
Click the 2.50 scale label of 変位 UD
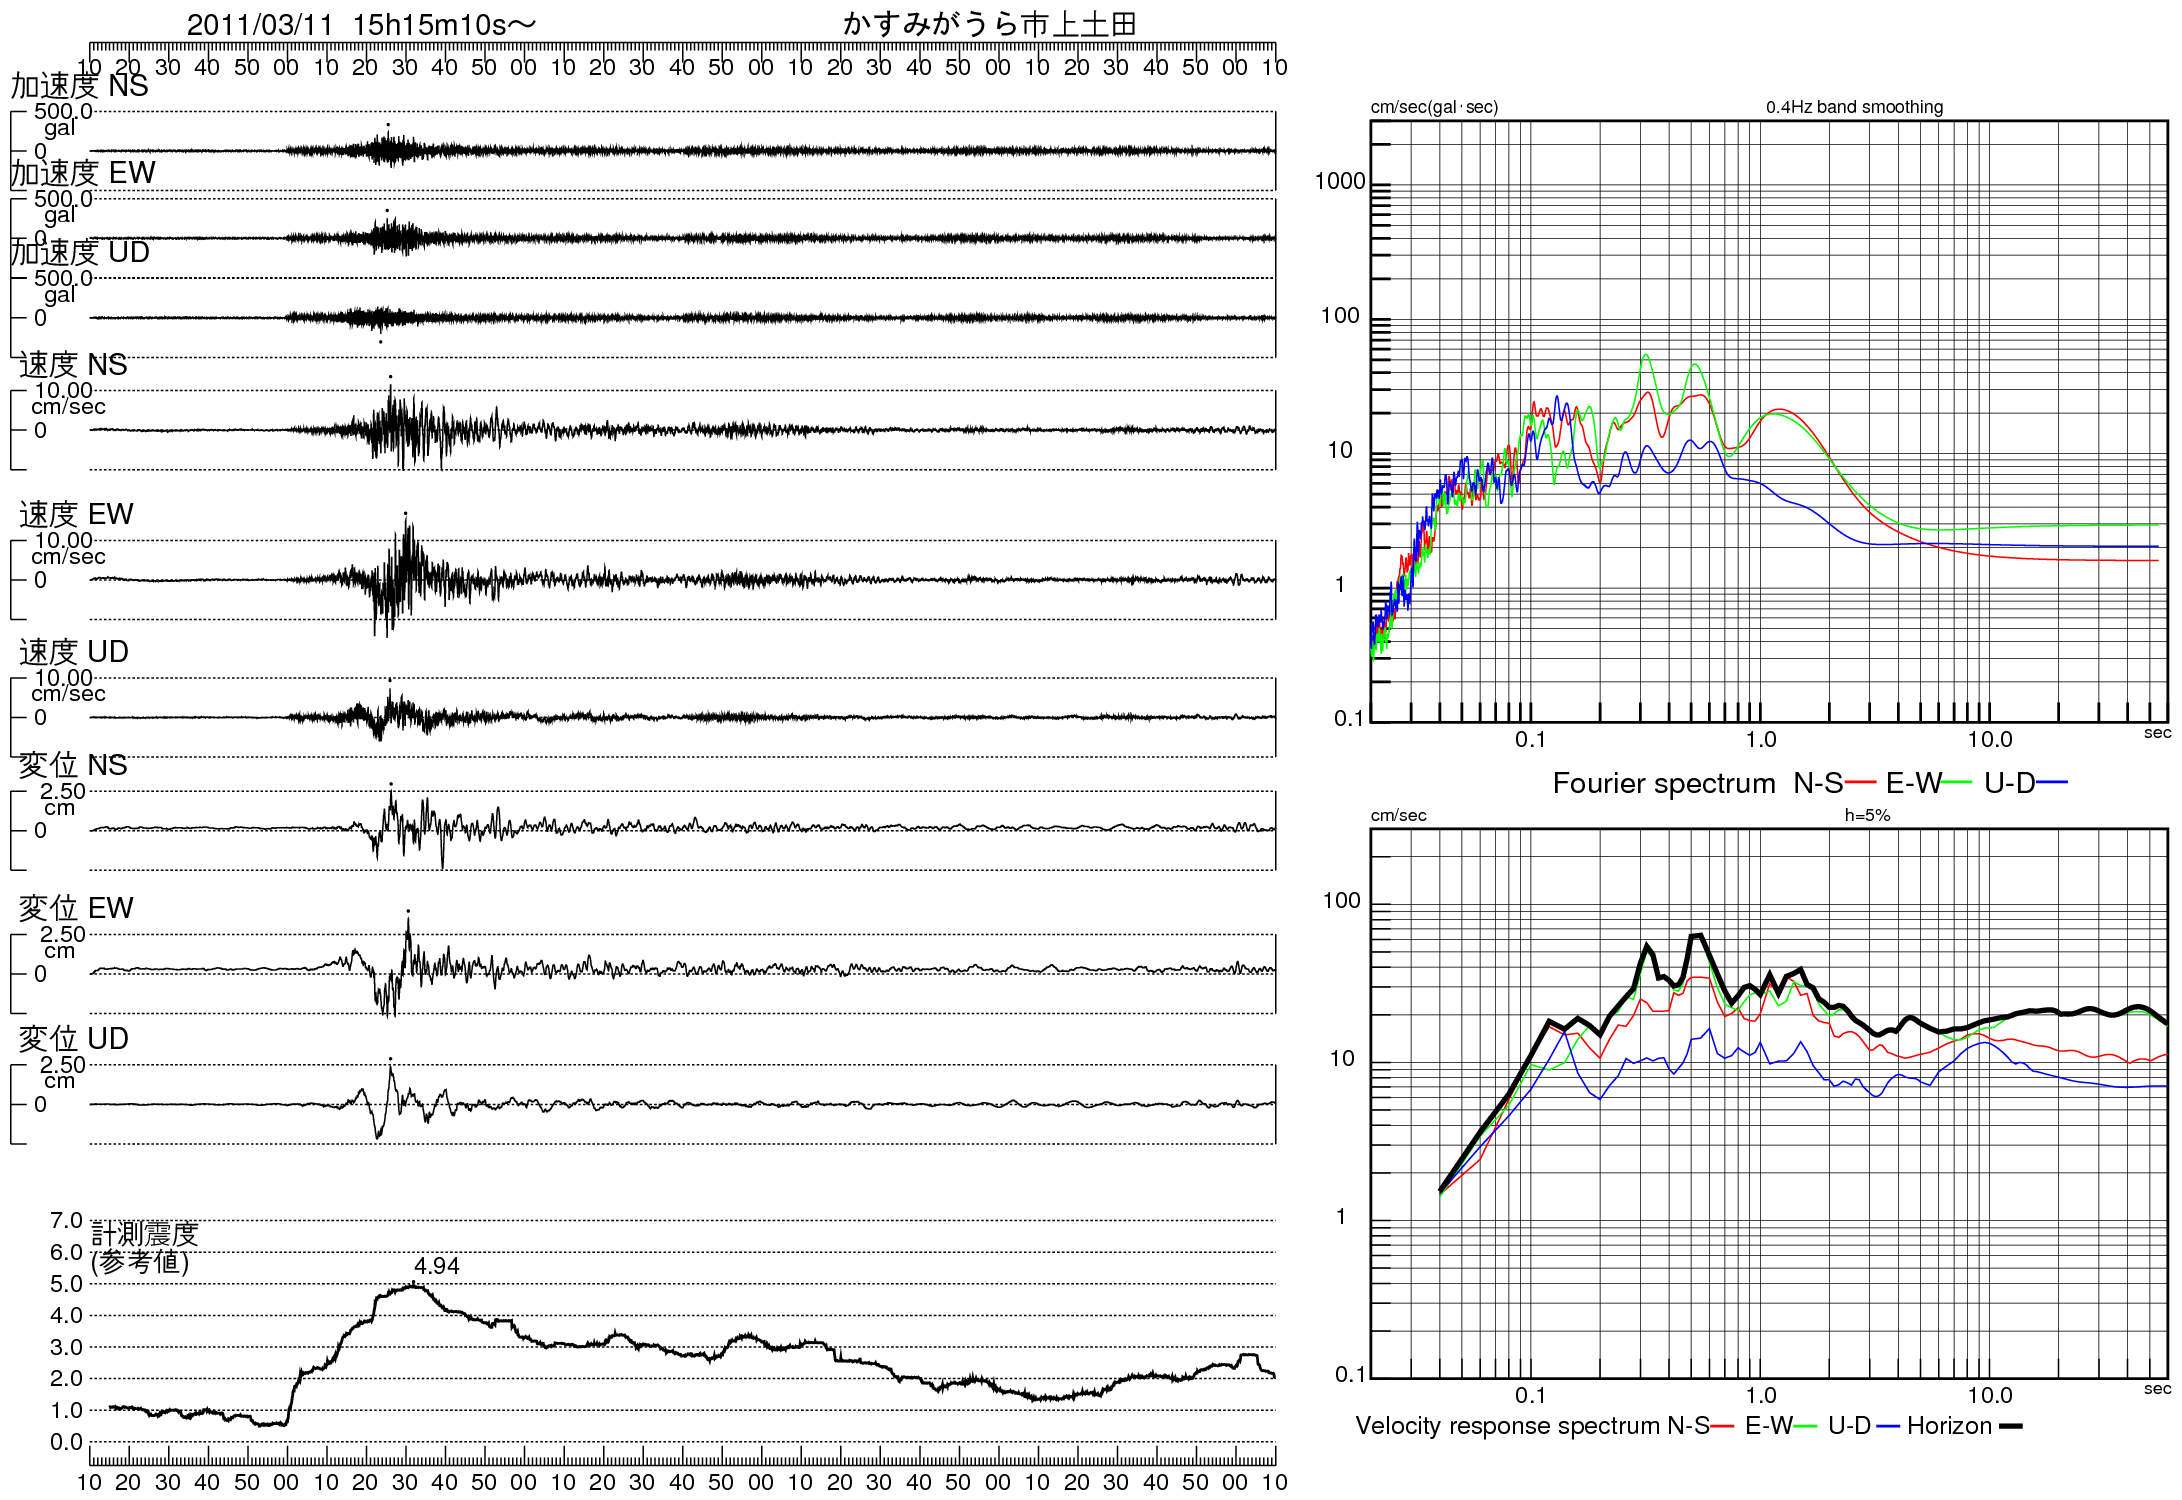click(x=63, y=1065)
